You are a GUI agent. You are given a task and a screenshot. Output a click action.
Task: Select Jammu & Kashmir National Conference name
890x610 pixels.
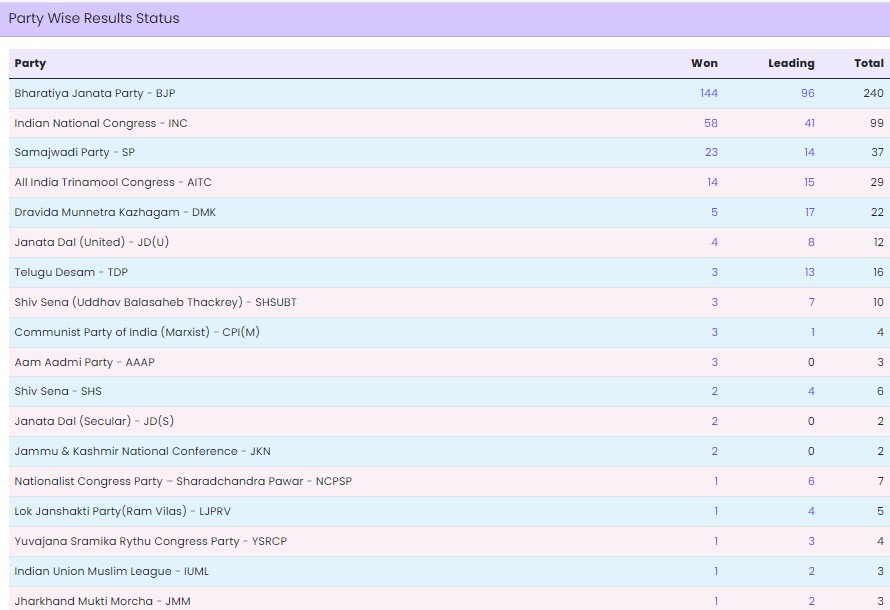142,451
